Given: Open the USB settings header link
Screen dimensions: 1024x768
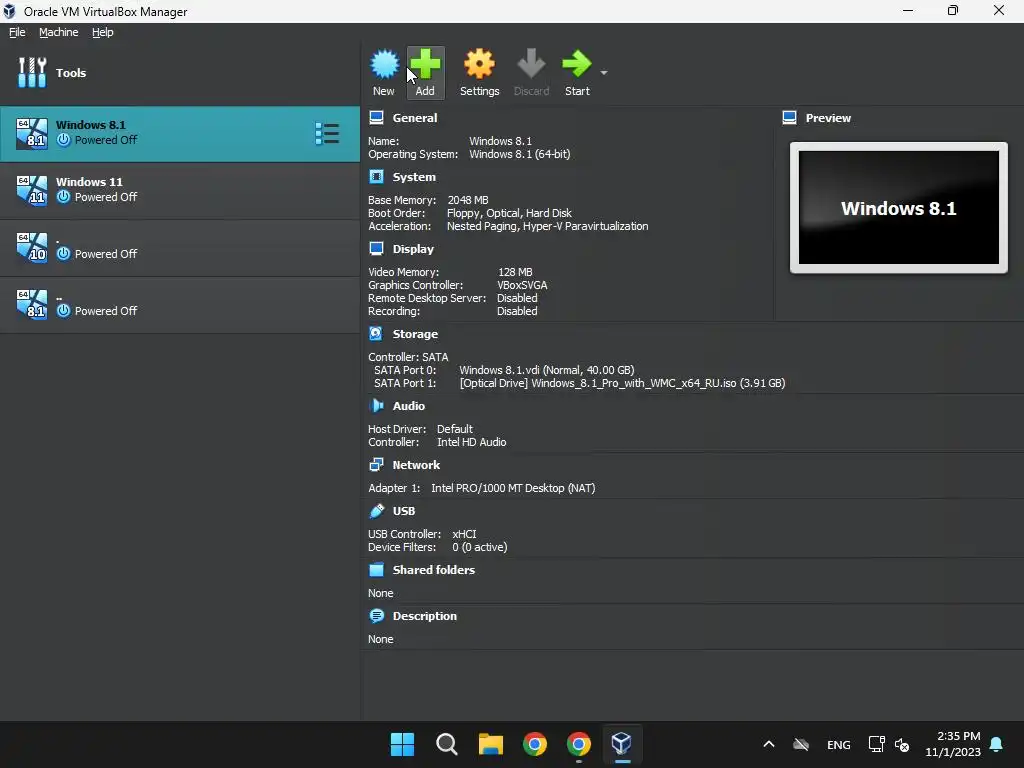Looking at the screenshot, I should [x=404, y=511].
